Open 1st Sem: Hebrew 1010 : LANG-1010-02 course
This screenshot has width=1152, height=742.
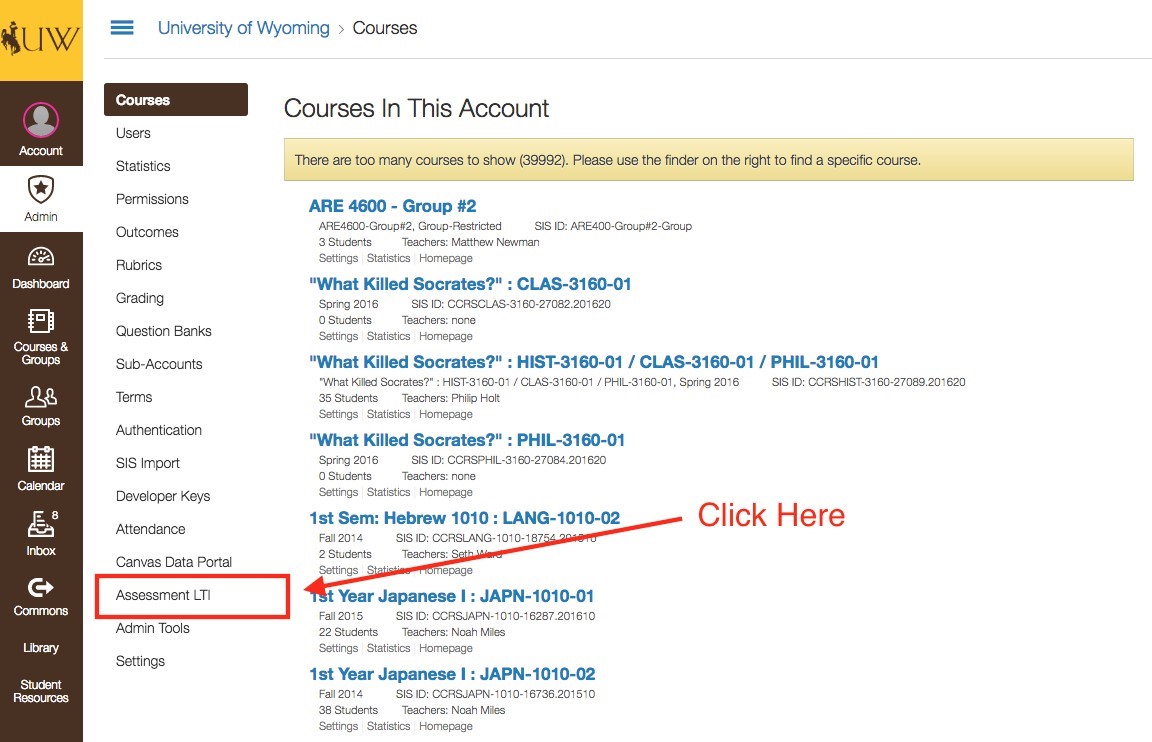pos(464,518)
